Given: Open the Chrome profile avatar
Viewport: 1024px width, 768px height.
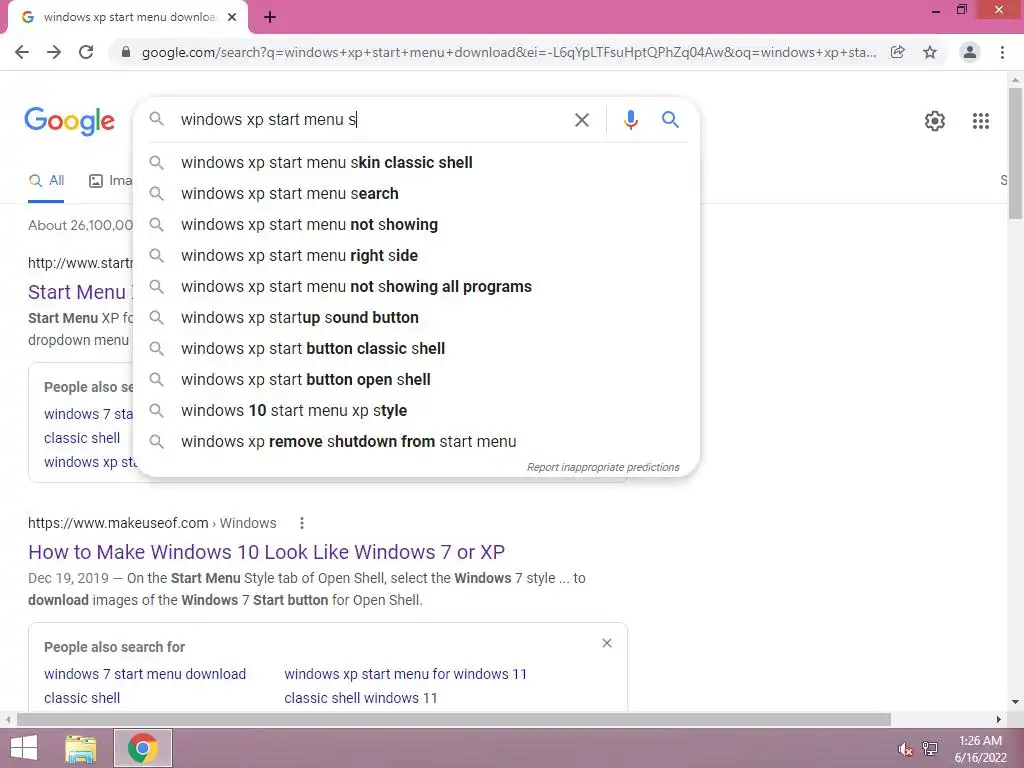Looking at the screenshot, I should (x=970, y=52).
